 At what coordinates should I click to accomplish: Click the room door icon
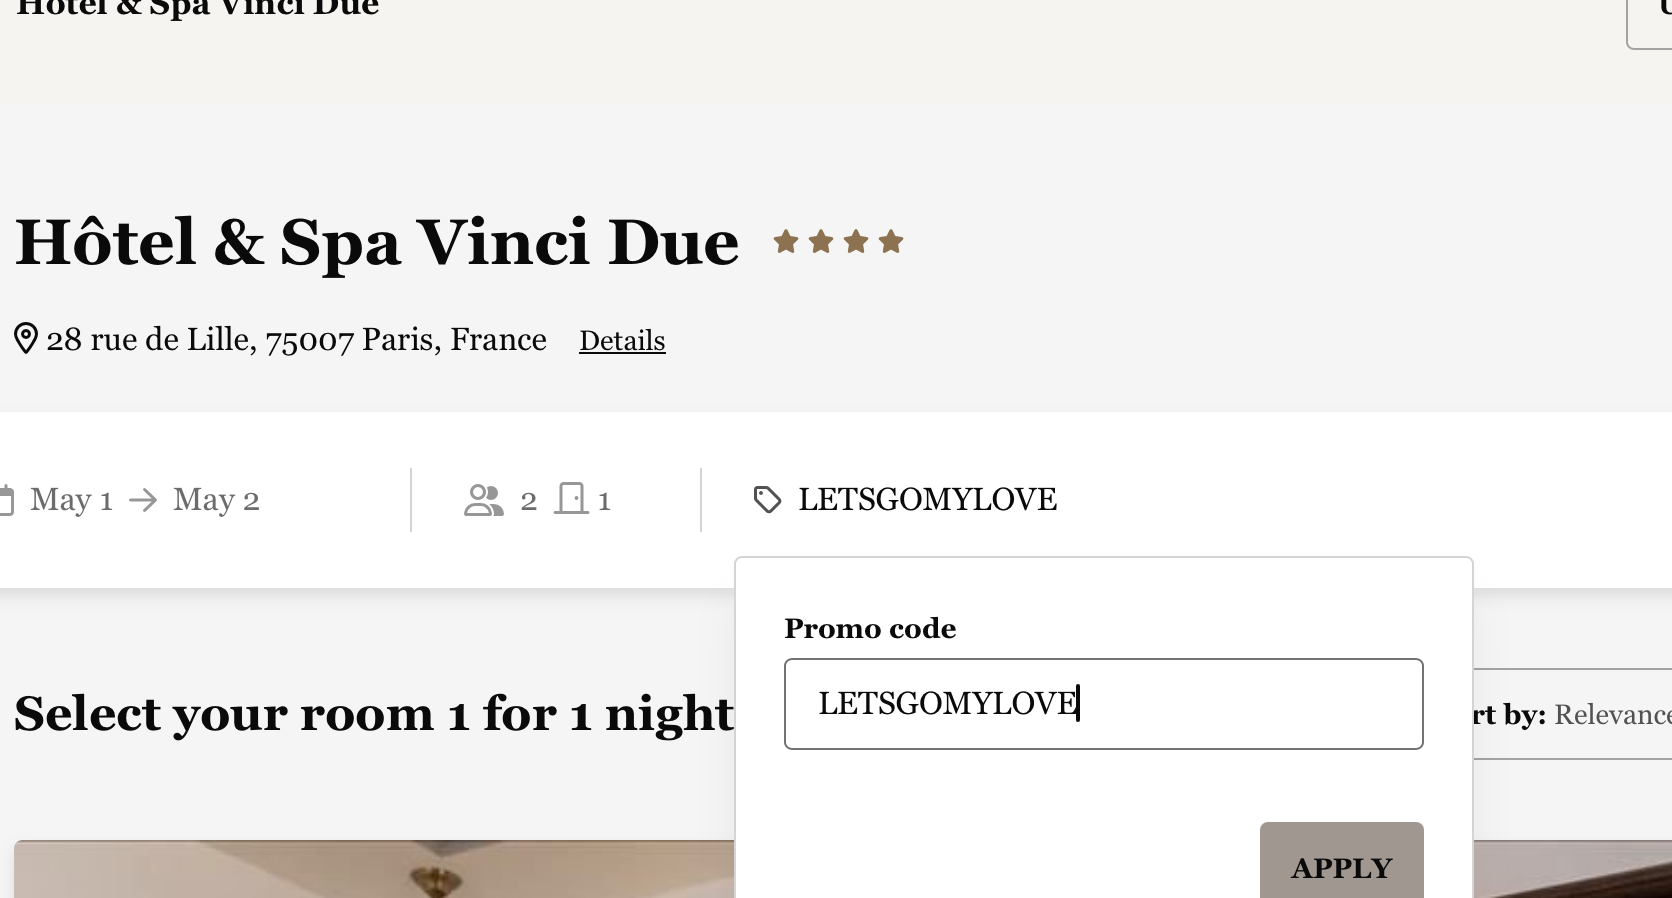tap(572, 498)
